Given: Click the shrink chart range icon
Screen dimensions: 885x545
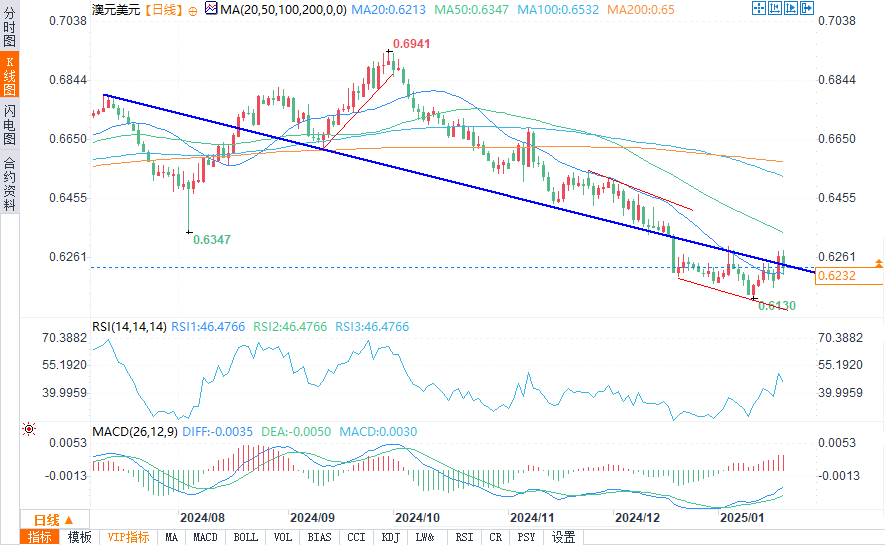Looking at the screenshot, I should (775, 8).
